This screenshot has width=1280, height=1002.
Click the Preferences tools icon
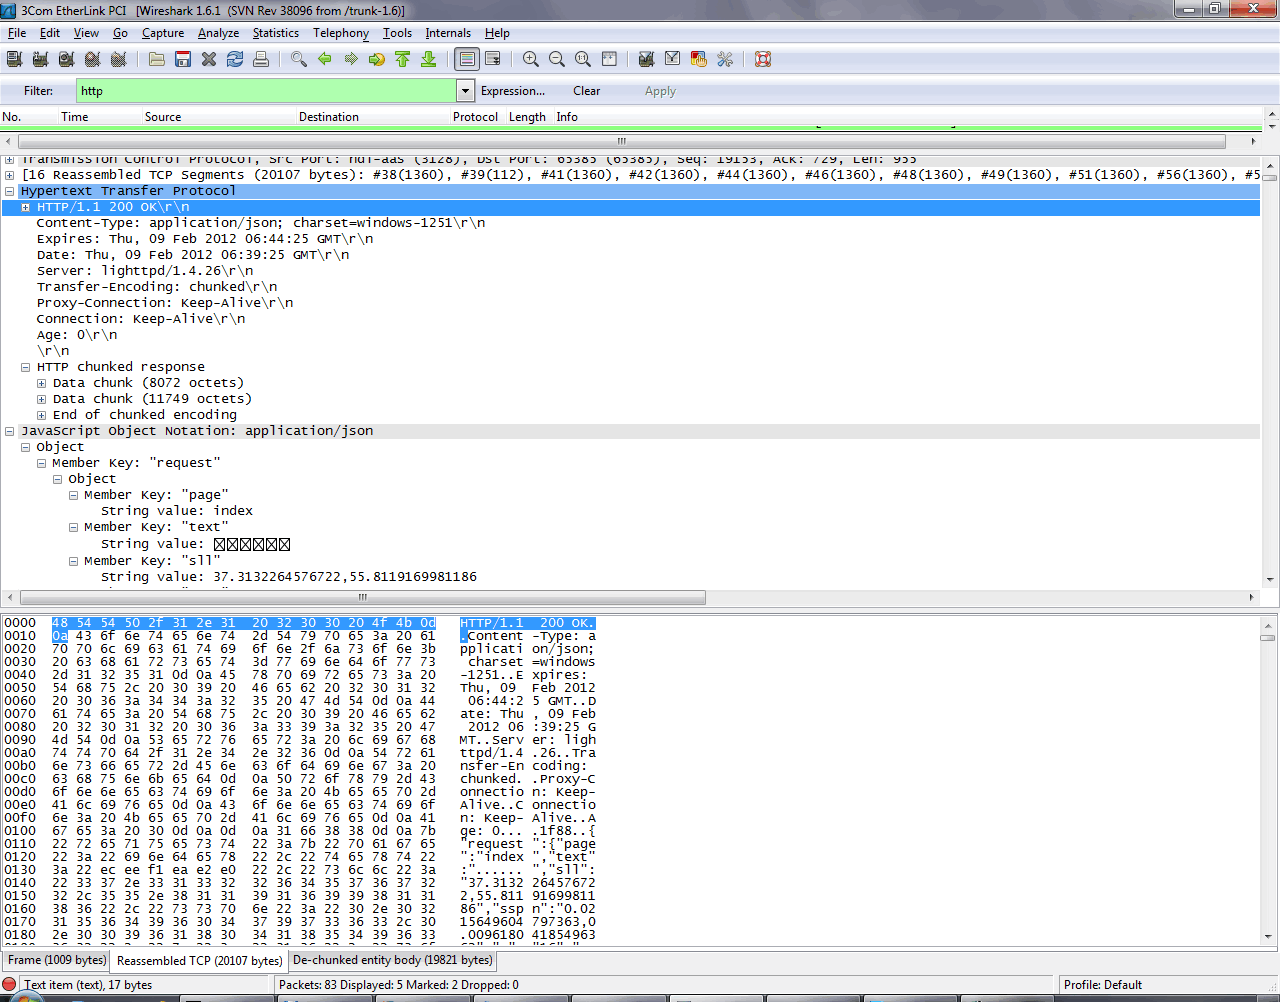click(x=725, y=60)
